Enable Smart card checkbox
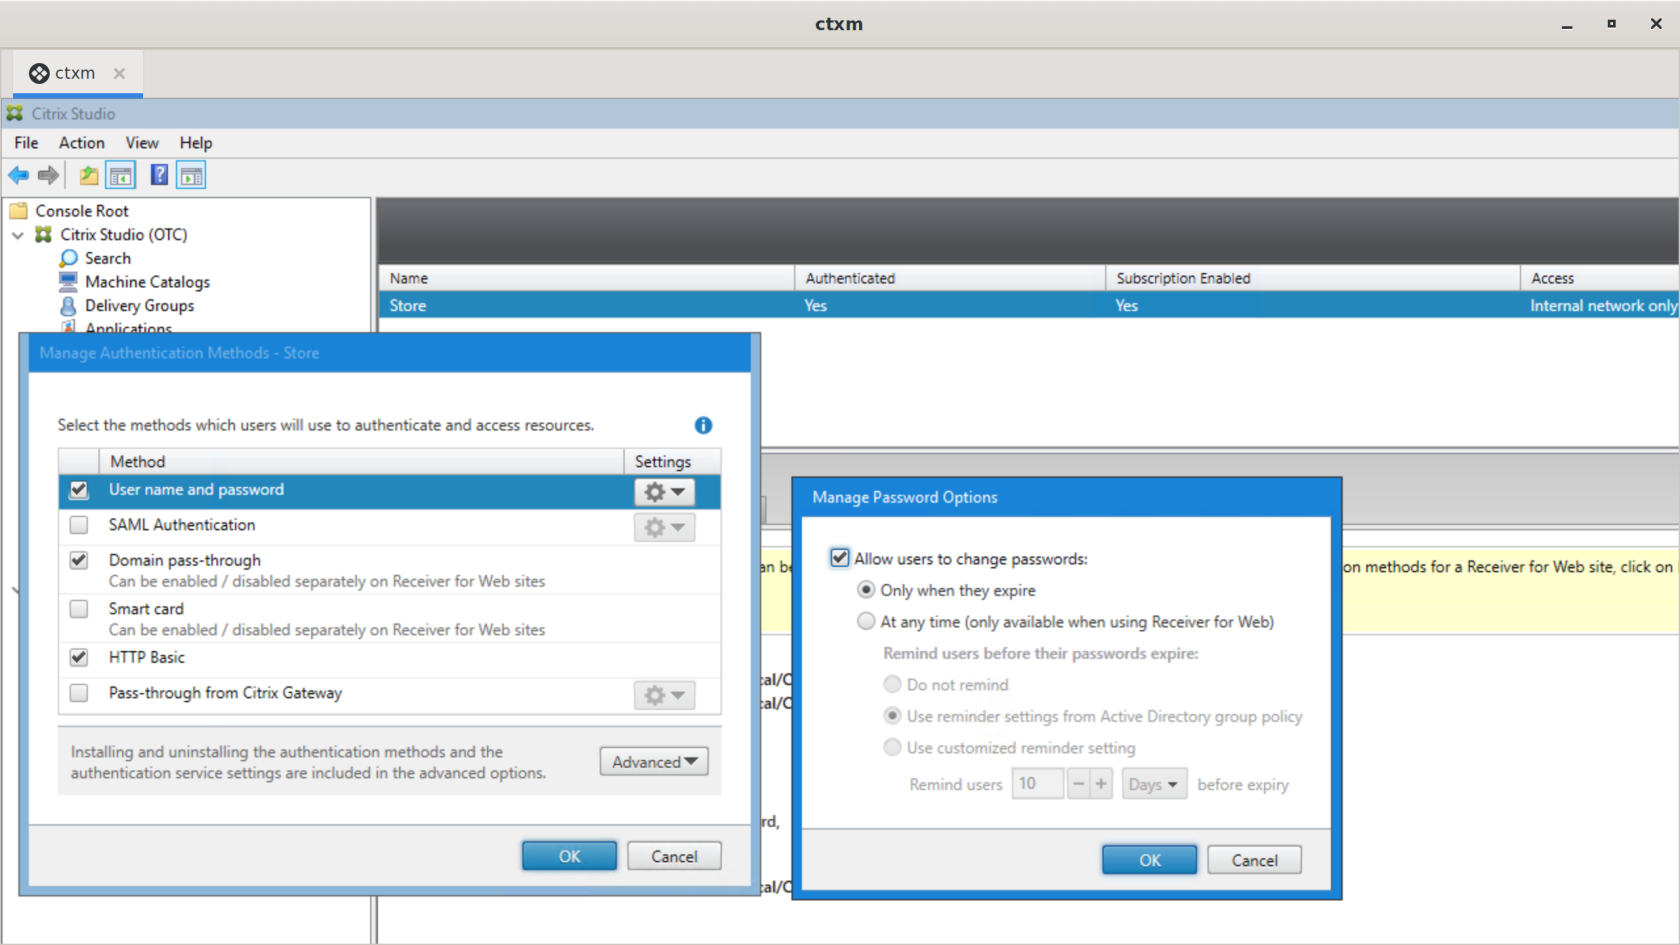The height and width of the screenshot is (945, 1680). point(79,609)
